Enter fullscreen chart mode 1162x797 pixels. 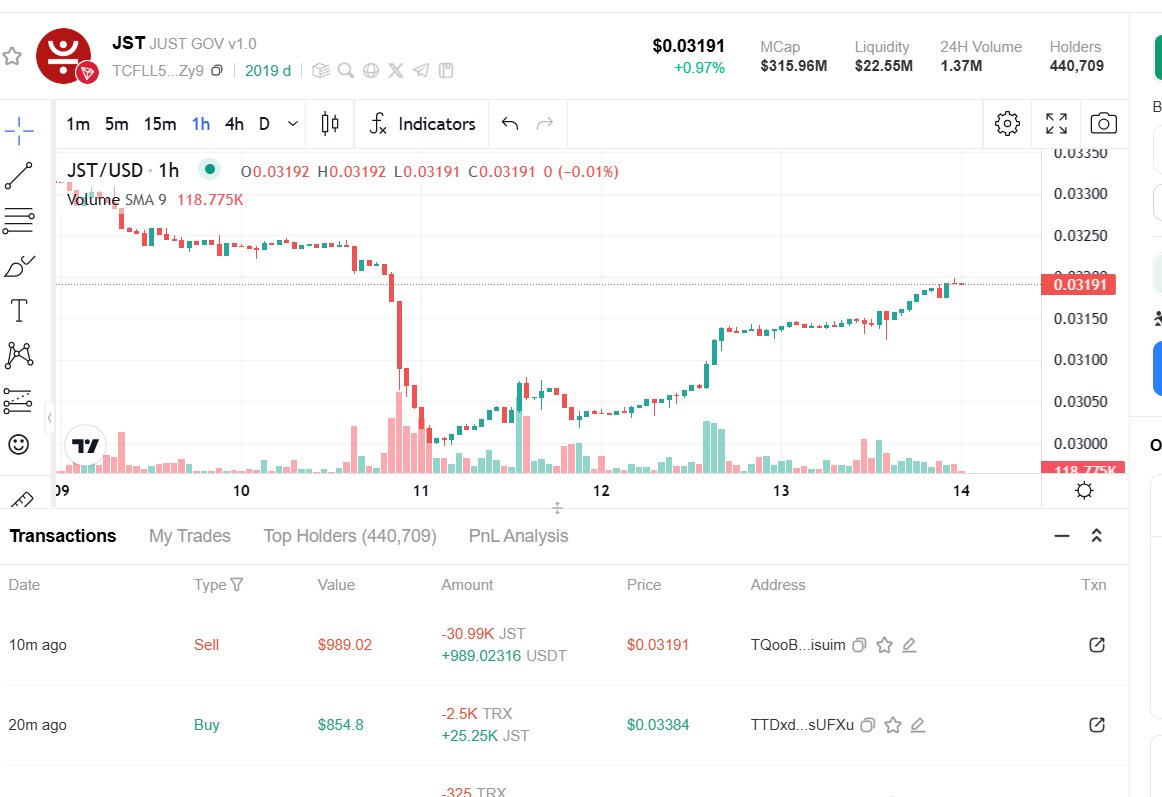[x=1056, y=123]
